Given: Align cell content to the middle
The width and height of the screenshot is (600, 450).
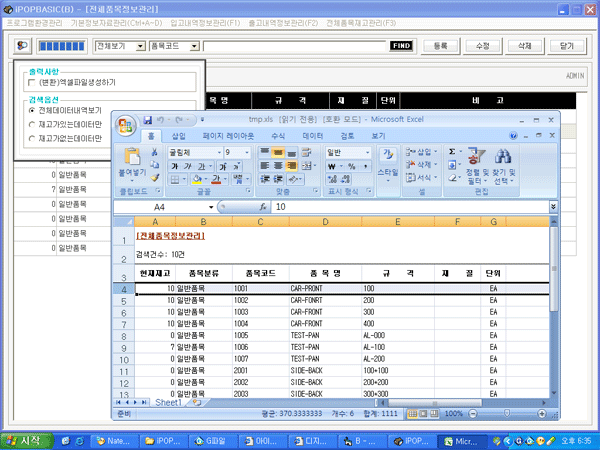Looking at the screenshot, I should 278,152.
